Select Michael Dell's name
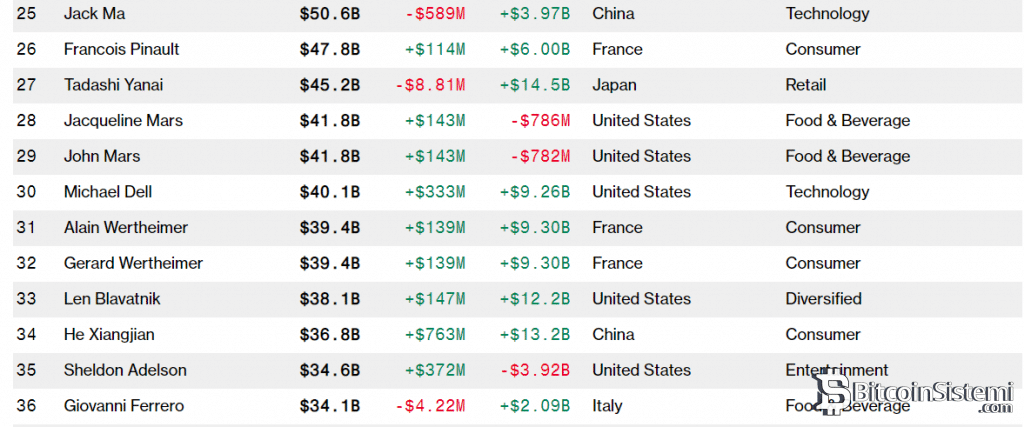 [107, 192]
